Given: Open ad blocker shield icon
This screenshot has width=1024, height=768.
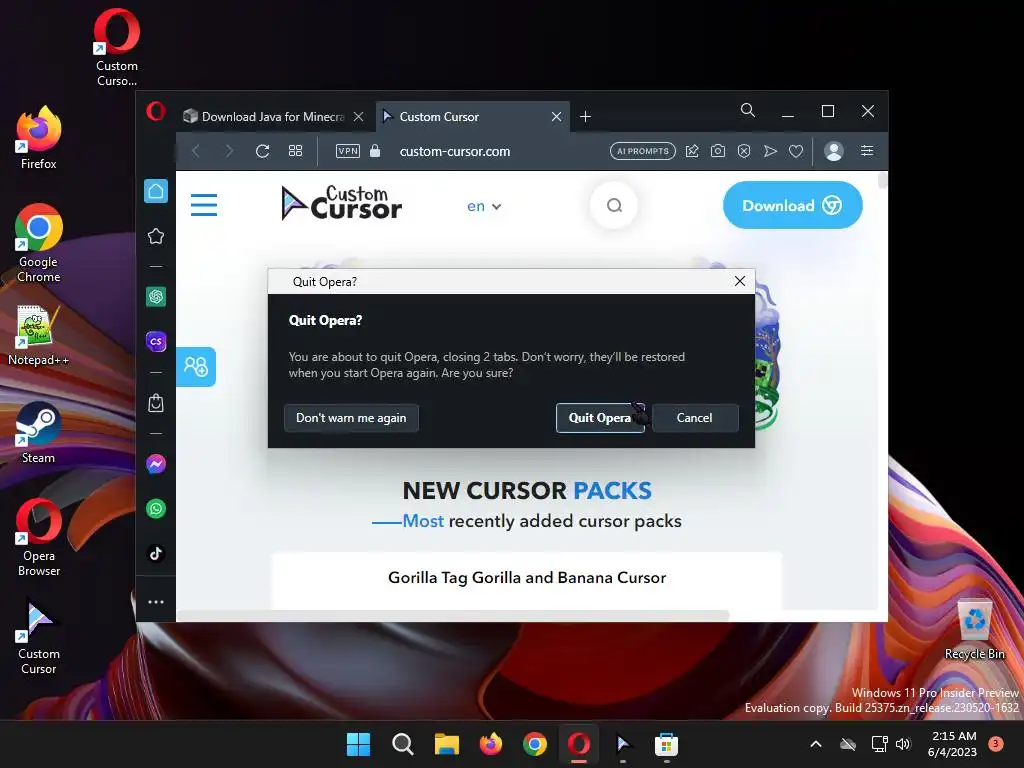Looking at the screenshot, I should [744, 152].
